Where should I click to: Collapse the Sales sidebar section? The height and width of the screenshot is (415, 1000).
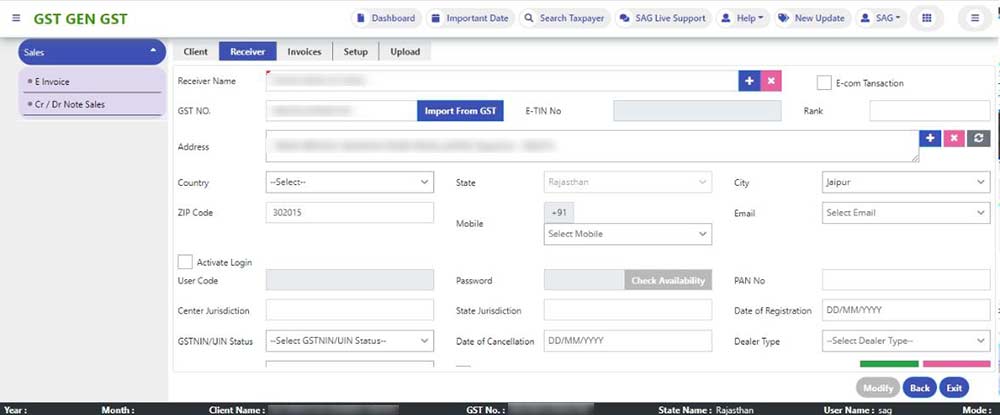(152, 52)
